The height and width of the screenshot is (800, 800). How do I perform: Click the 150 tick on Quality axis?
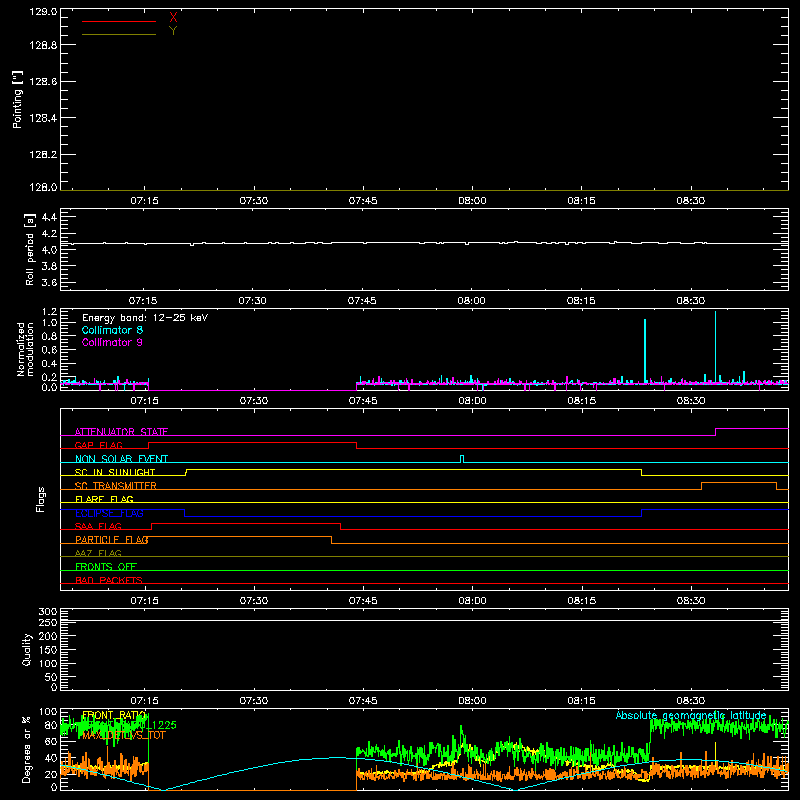coord(47,650)
